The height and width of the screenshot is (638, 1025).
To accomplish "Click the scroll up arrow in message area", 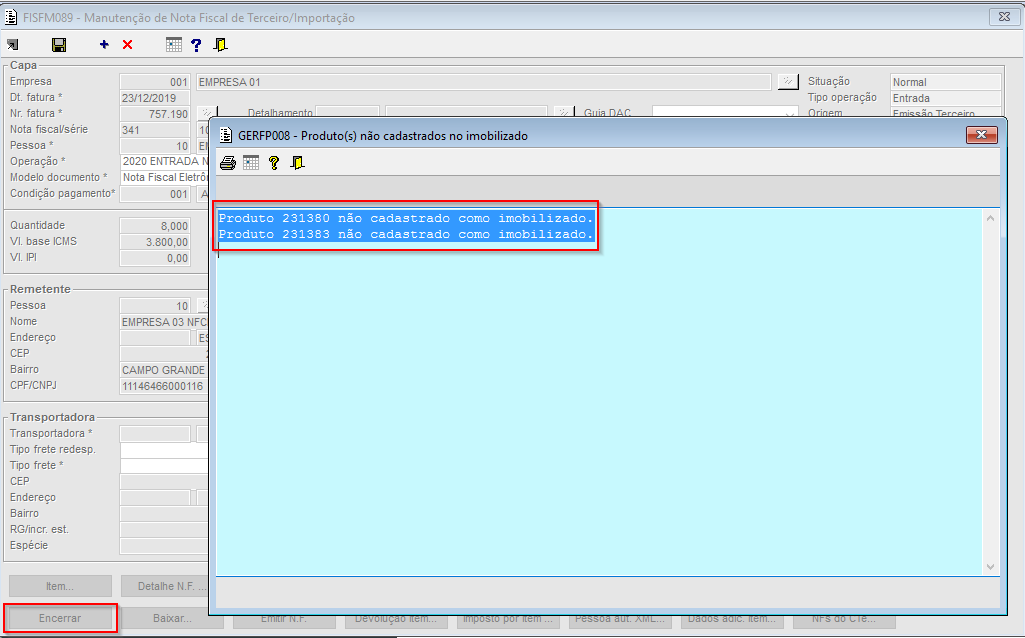I will point(990,218).
